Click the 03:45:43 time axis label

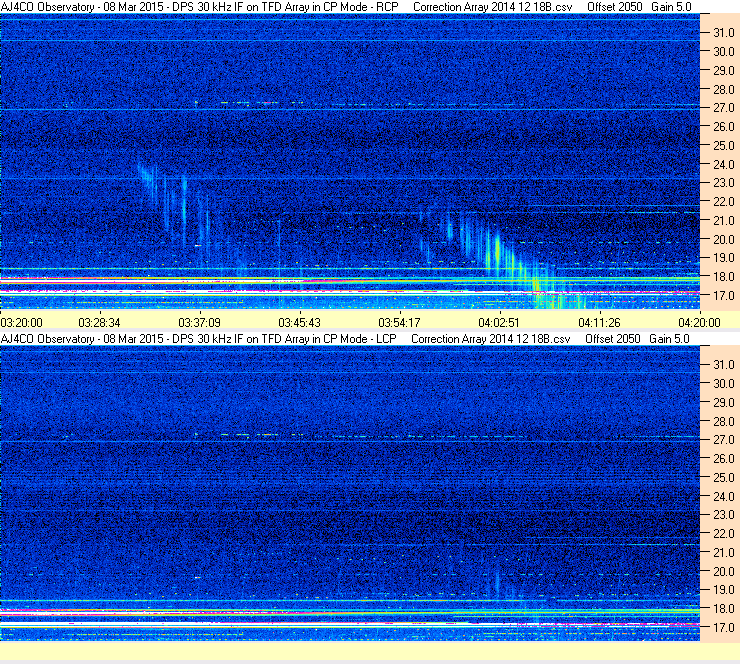click(x=299, y=322)
